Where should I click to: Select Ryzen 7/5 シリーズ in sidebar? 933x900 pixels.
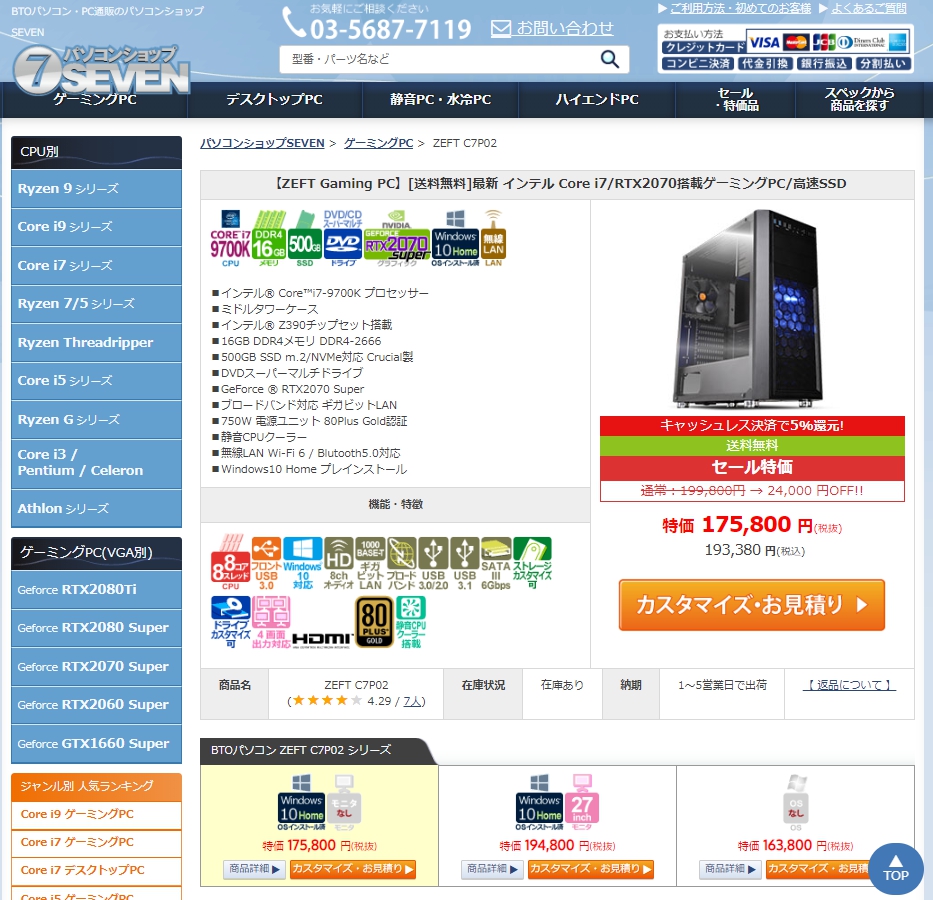point(96,303)
